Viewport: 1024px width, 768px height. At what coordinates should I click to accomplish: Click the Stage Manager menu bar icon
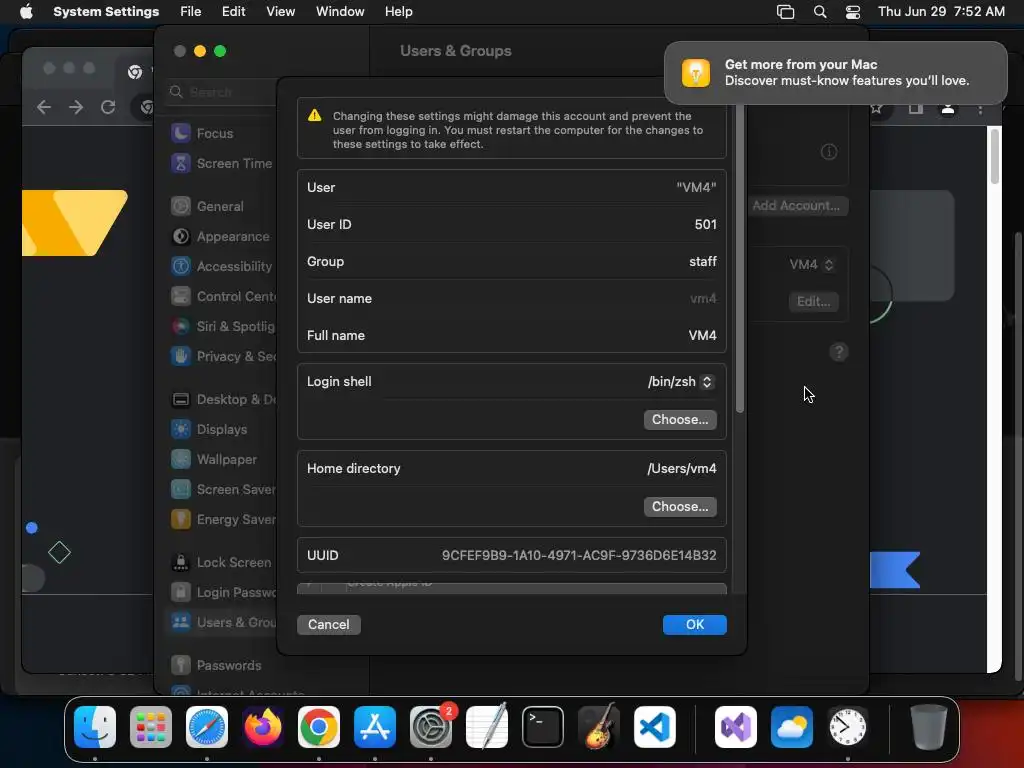click(x=785, y=12)
